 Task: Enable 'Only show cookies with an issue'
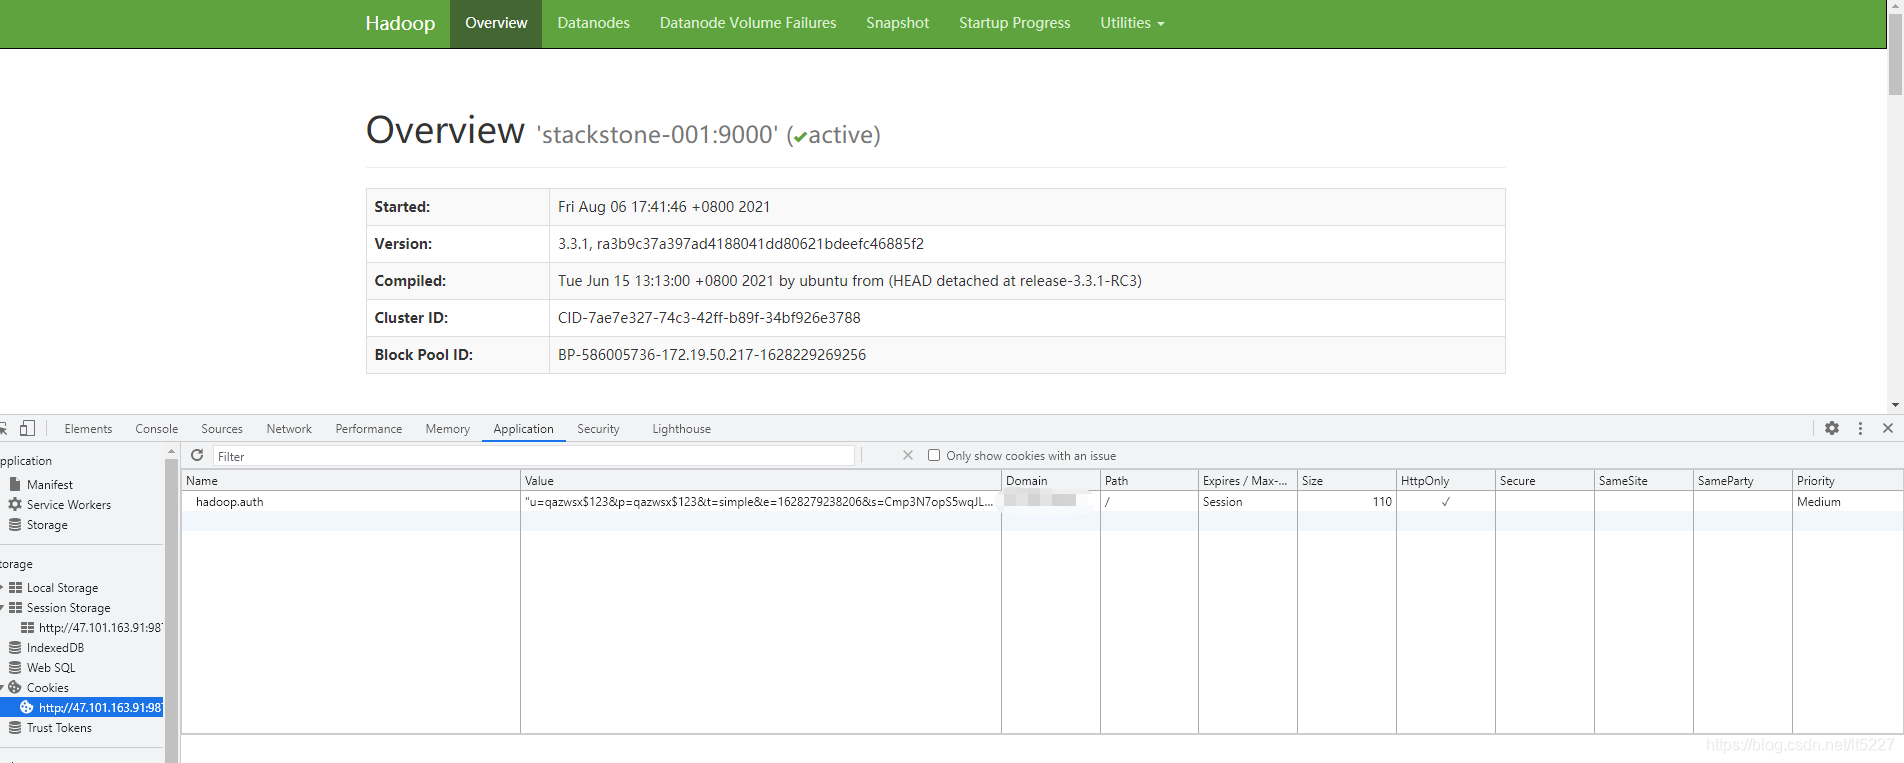tap(934, 455)
